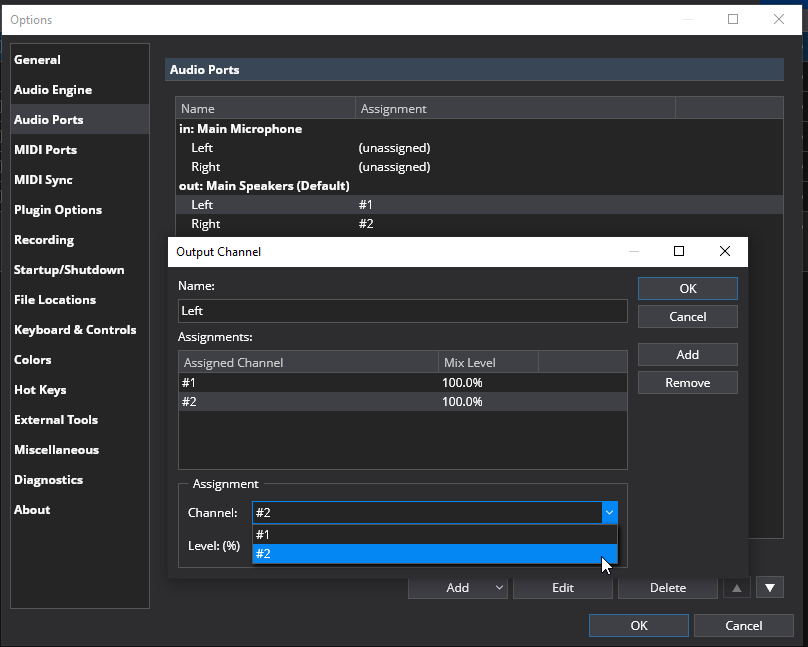Screen dimensions: 808x647
Task: Click the Name column header in Audio Ports
Action: (265, 109)
